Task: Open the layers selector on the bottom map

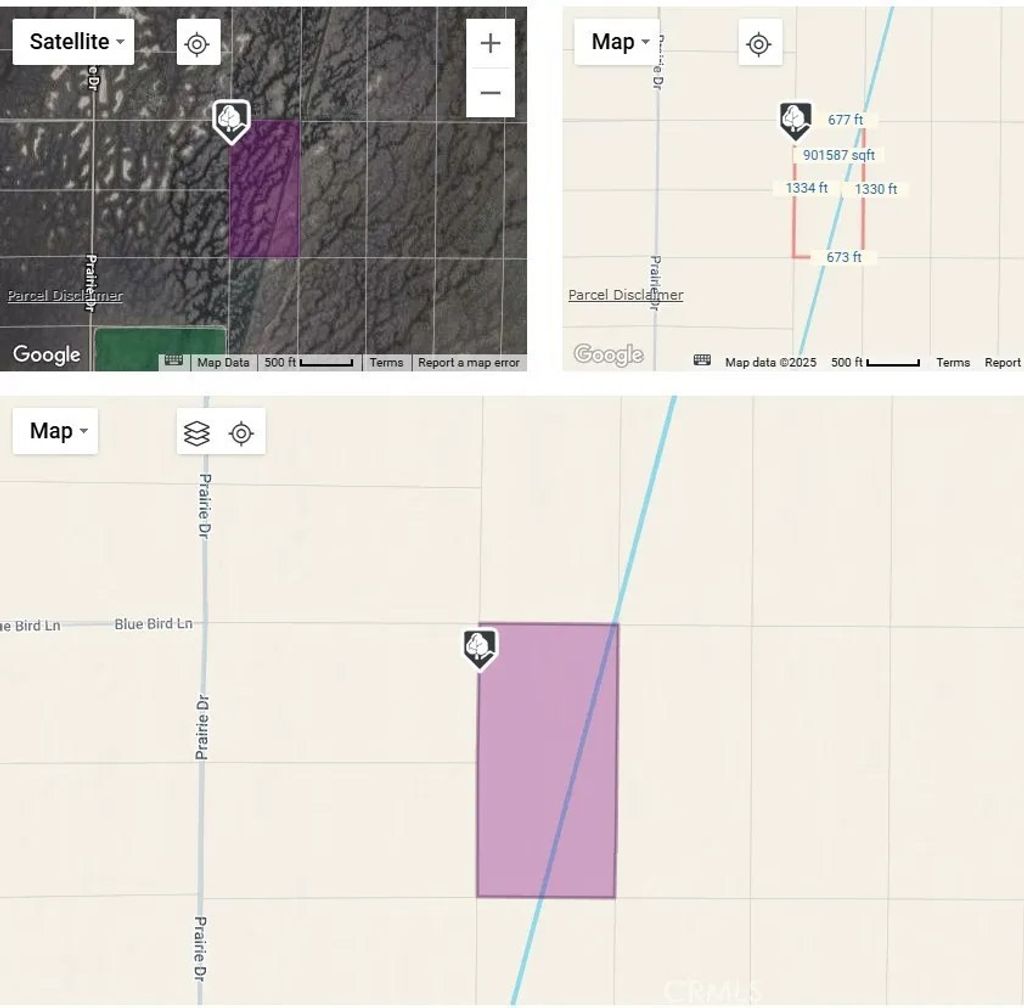Action: (x=197, y=432)
